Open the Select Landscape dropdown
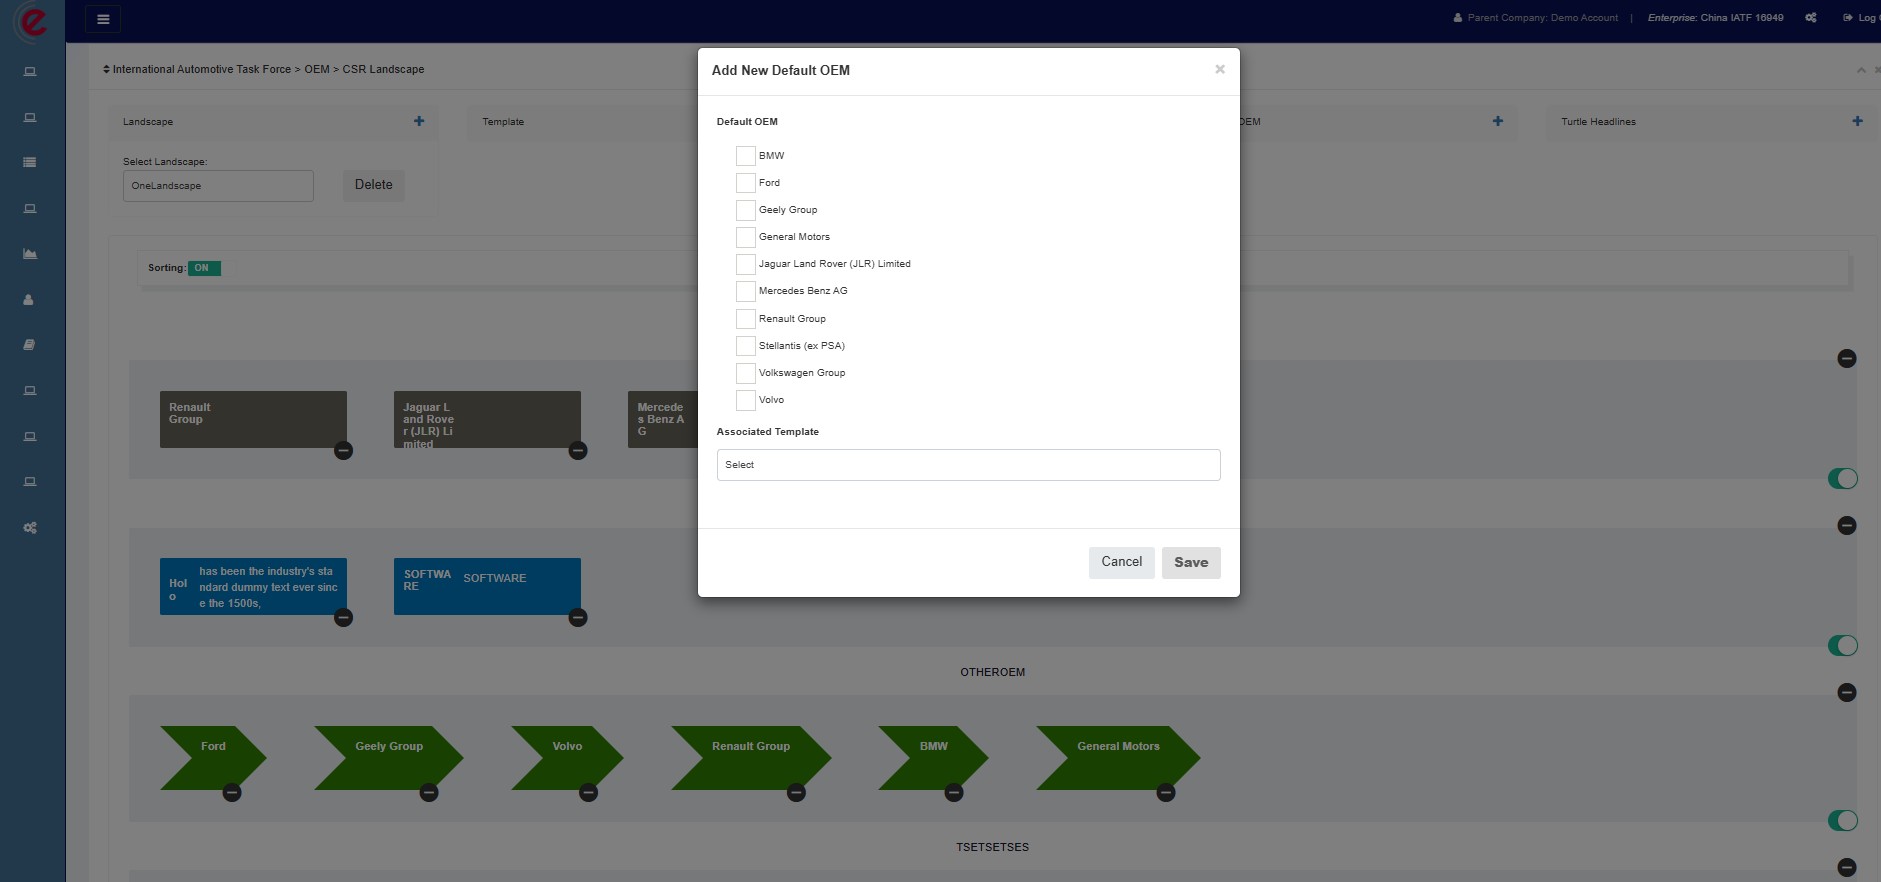 click(x=218, y=186)
